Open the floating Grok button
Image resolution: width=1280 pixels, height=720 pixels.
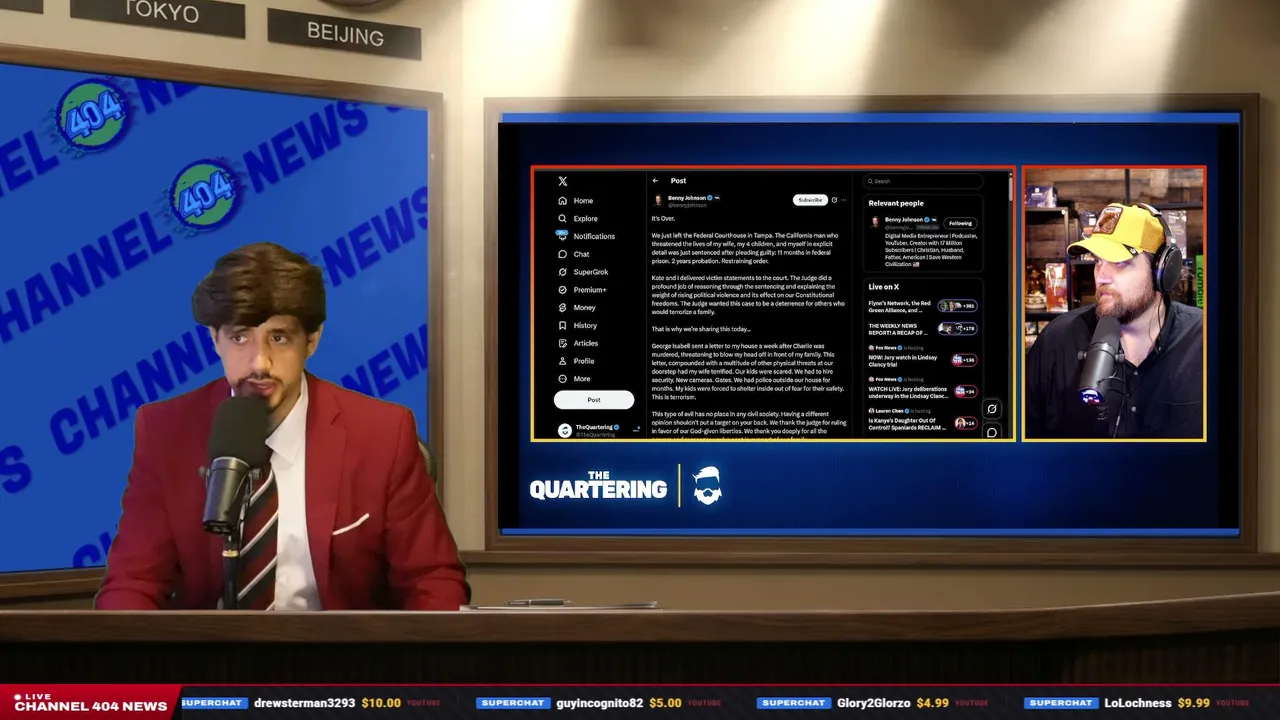(991, 408)
